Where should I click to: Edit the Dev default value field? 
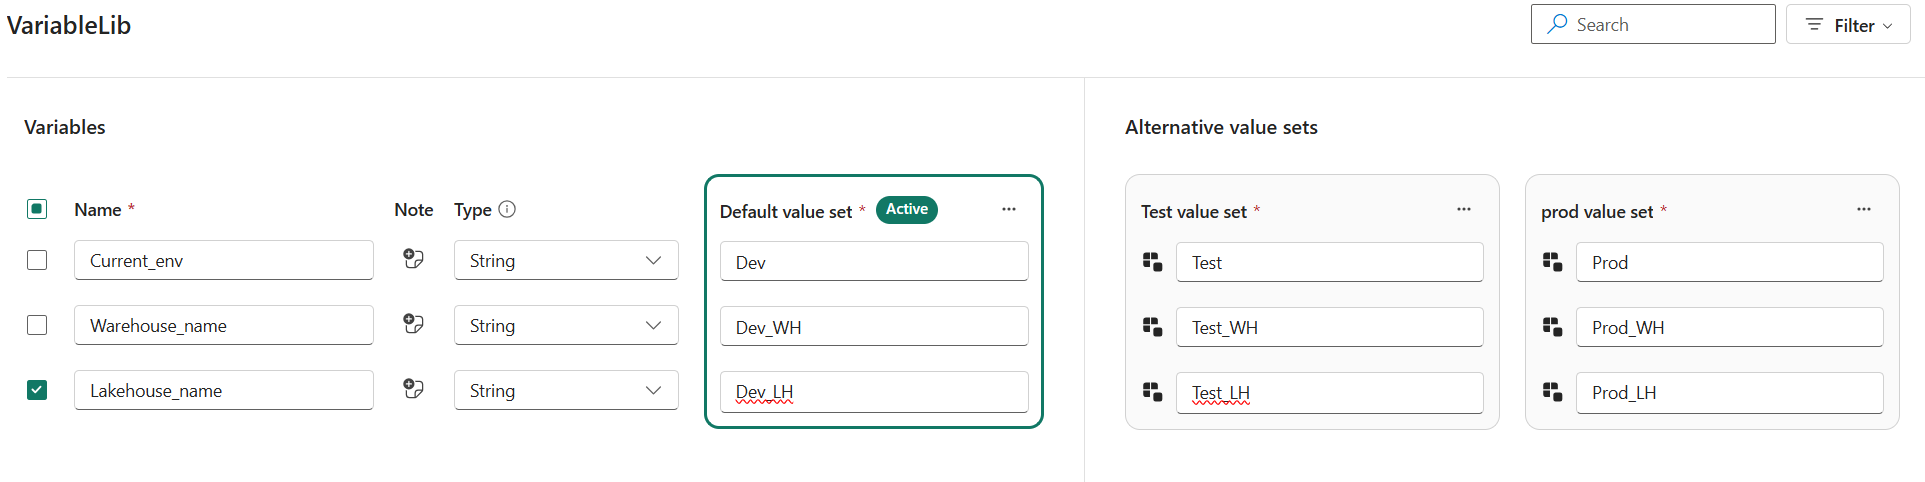[x=874, y=262]
